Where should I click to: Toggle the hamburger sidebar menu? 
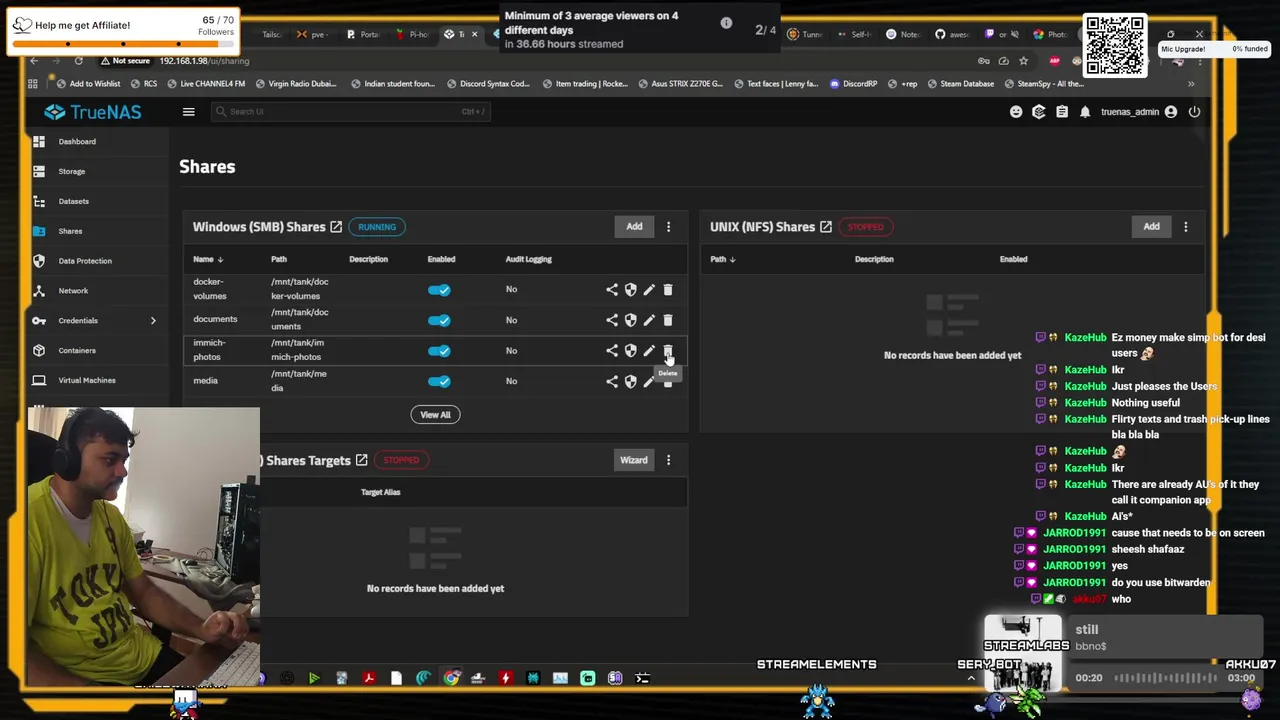coord(188,112)
